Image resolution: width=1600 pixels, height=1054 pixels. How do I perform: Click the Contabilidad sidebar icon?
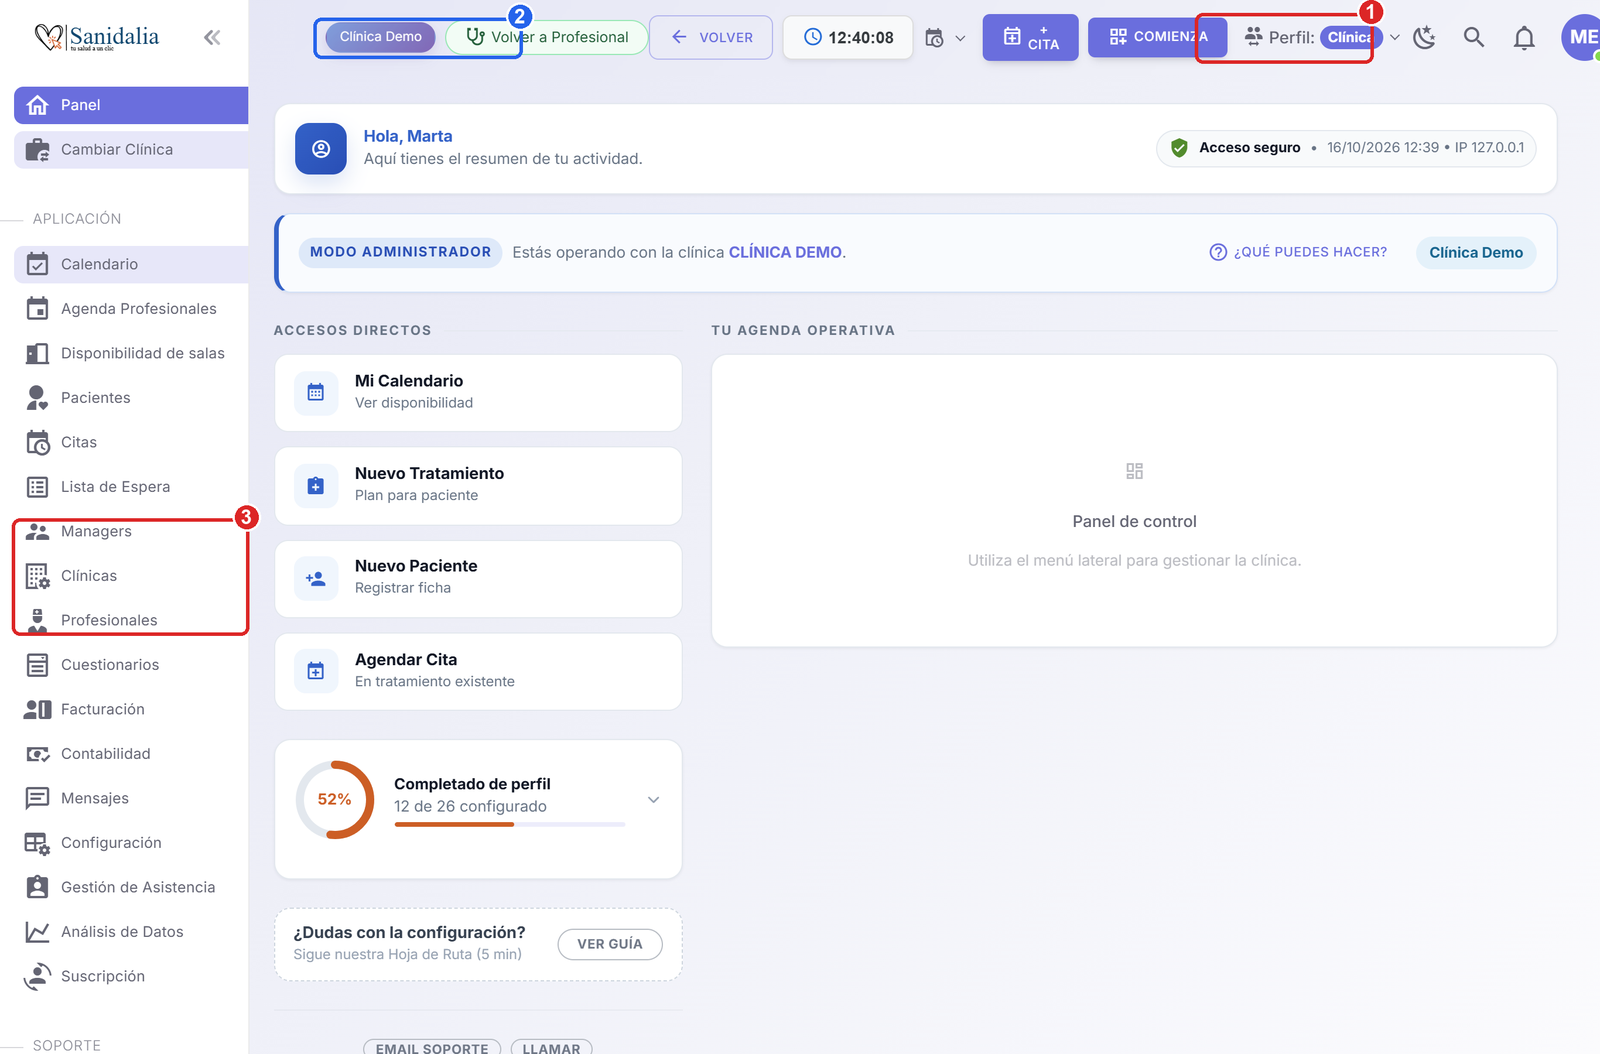point(37,754)
